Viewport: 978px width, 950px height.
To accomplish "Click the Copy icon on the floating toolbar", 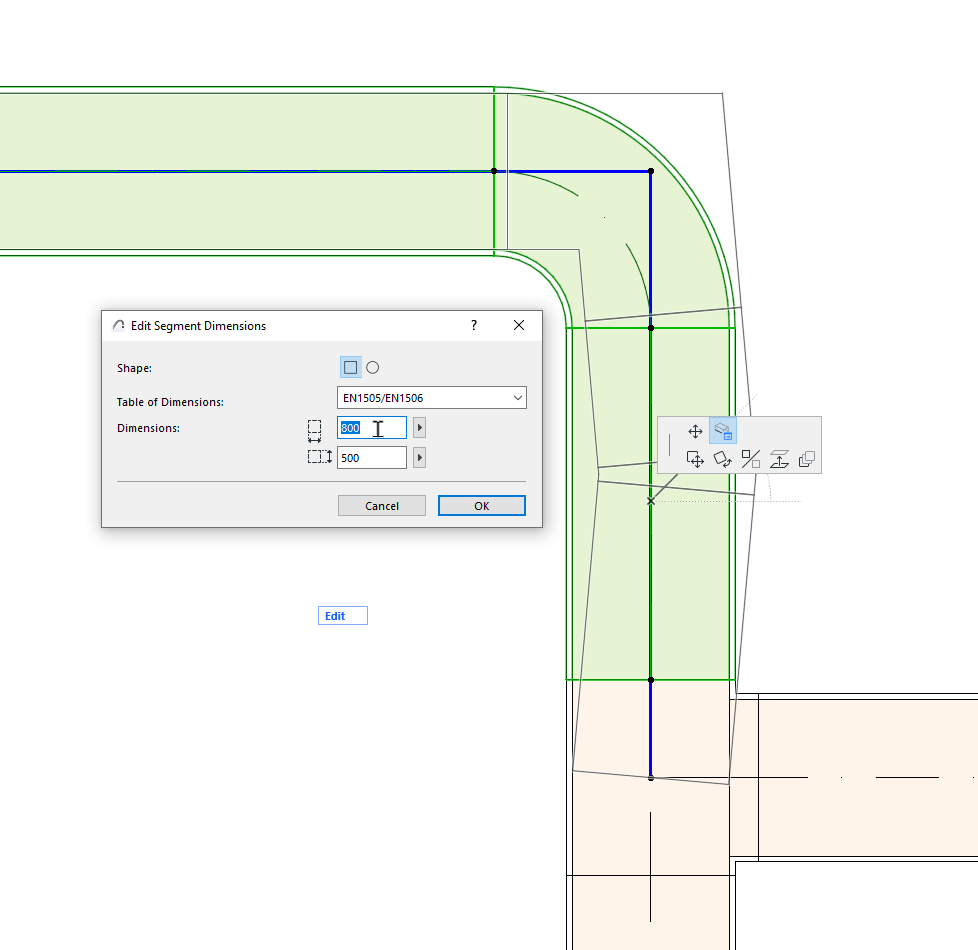I will [806, 459].
